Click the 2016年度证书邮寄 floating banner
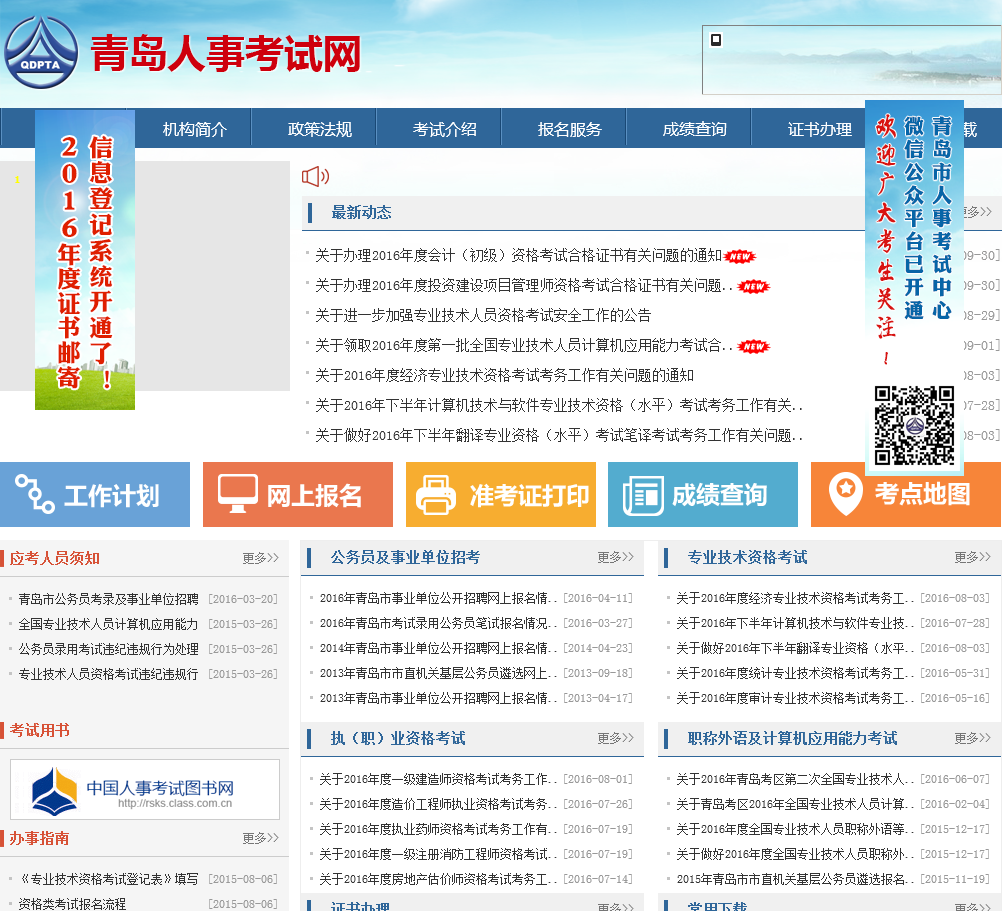 (x=85, y=259)
